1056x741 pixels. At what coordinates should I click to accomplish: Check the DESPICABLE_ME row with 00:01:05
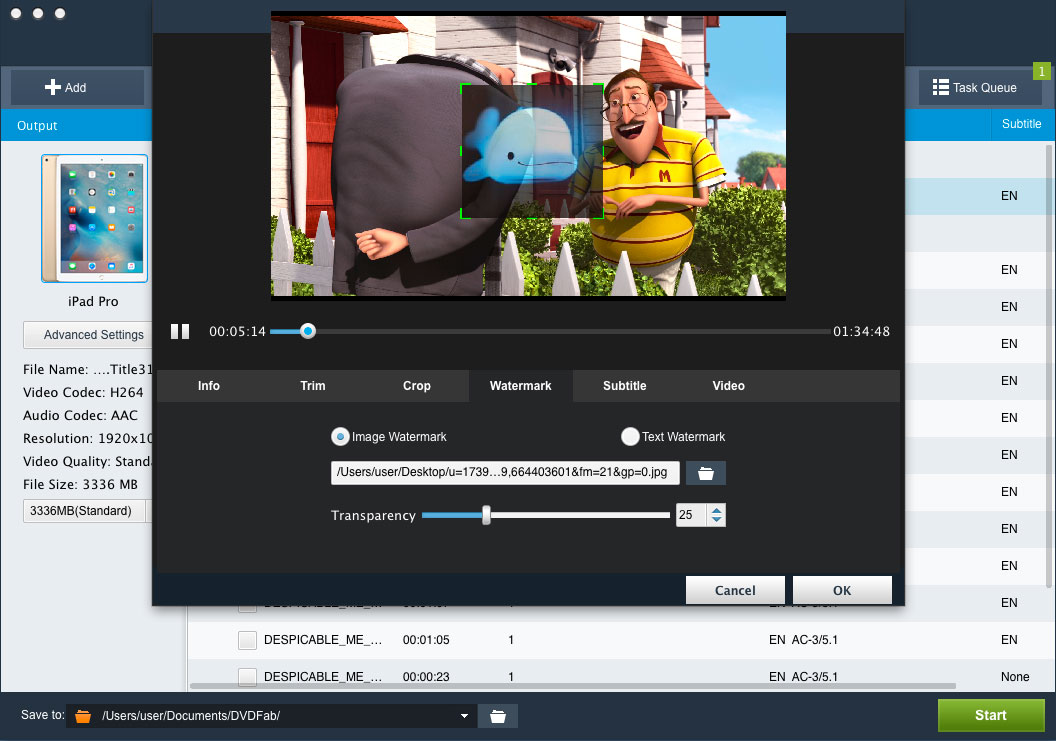point(247,640)
